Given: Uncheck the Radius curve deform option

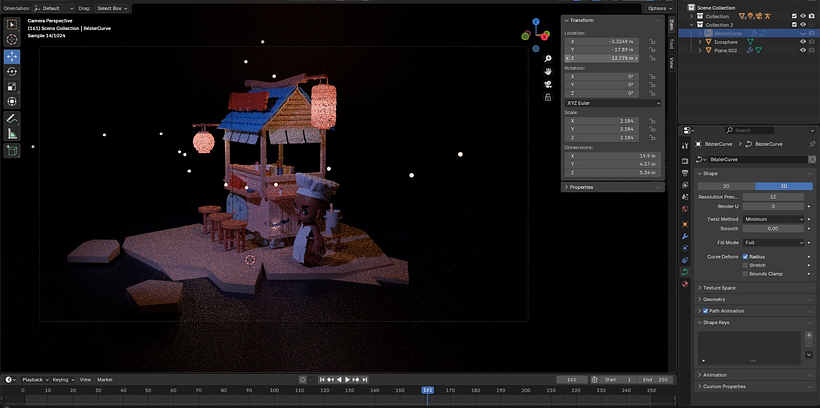Looking at the screenshot, I should [x=746, y=256].
